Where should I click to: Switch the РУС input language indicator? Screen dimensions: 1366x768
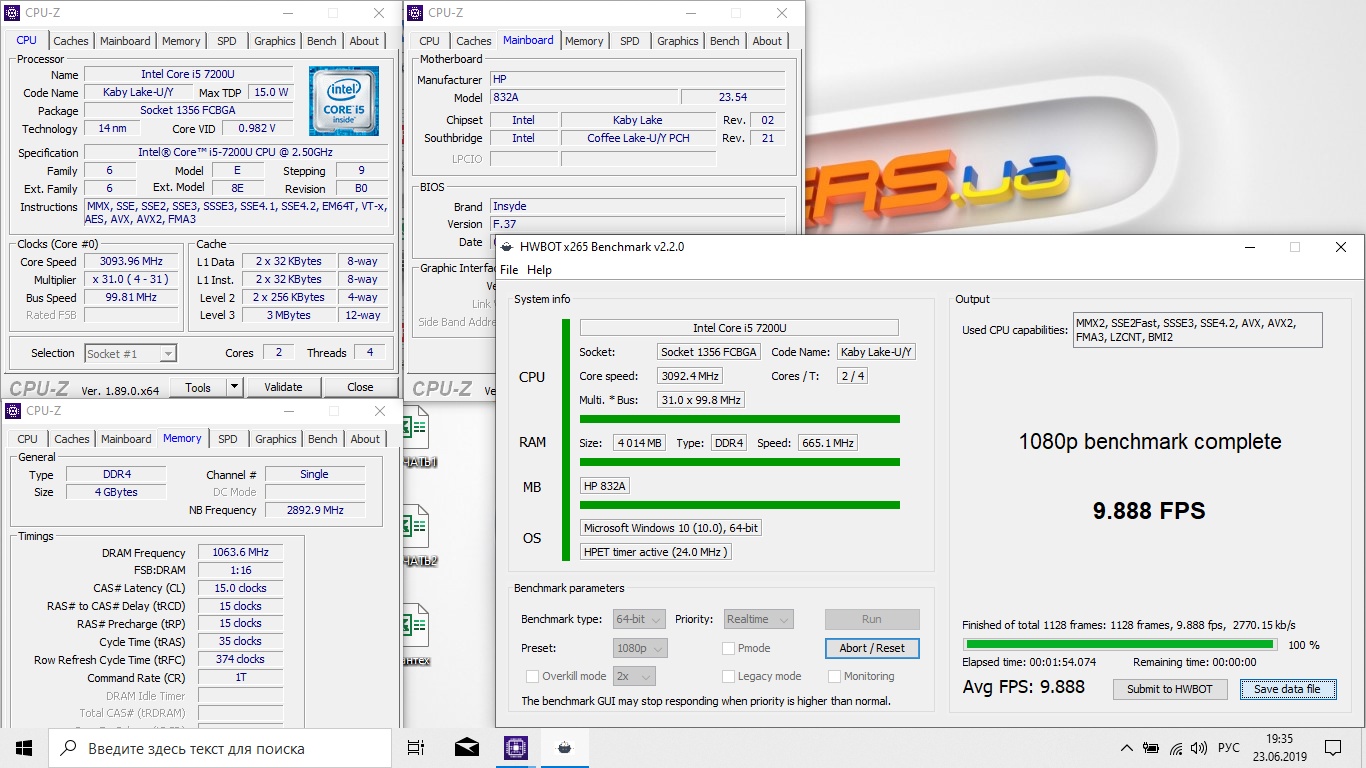click(1229, 748)
